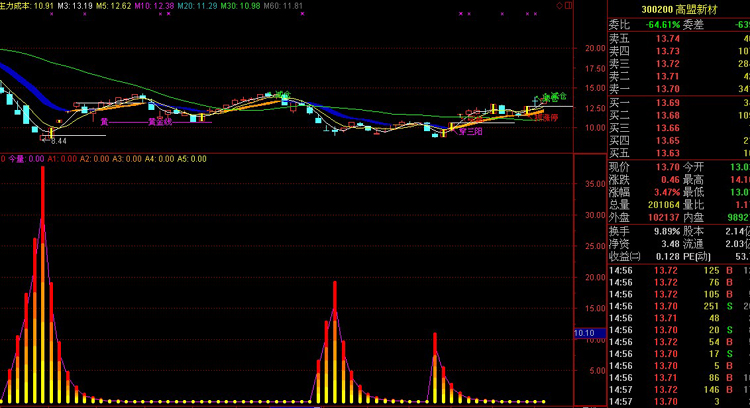Viewport: 750px width, 408px height.
Task: Click the 总量 201064 total volume value
Action: pyautogui.click(x=664, y=205)
